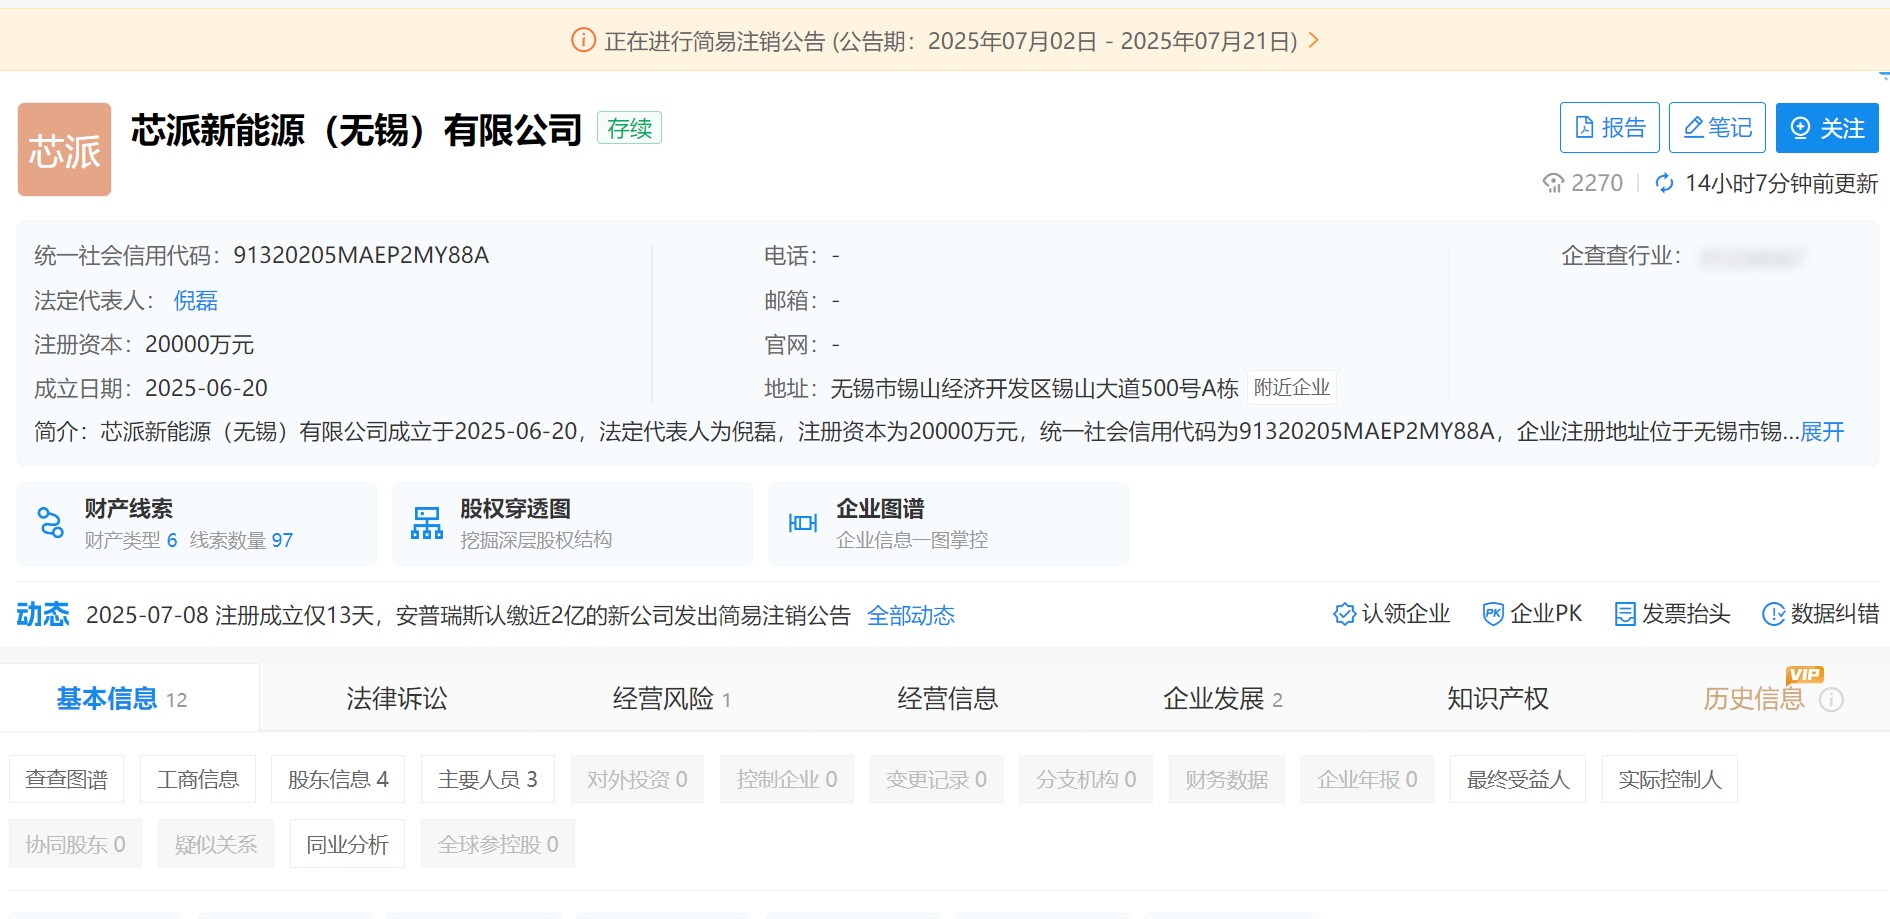Select the 变更记录 0 sub-tab
The width and height of the screenshot is (1890, 919).
[936, 779]
